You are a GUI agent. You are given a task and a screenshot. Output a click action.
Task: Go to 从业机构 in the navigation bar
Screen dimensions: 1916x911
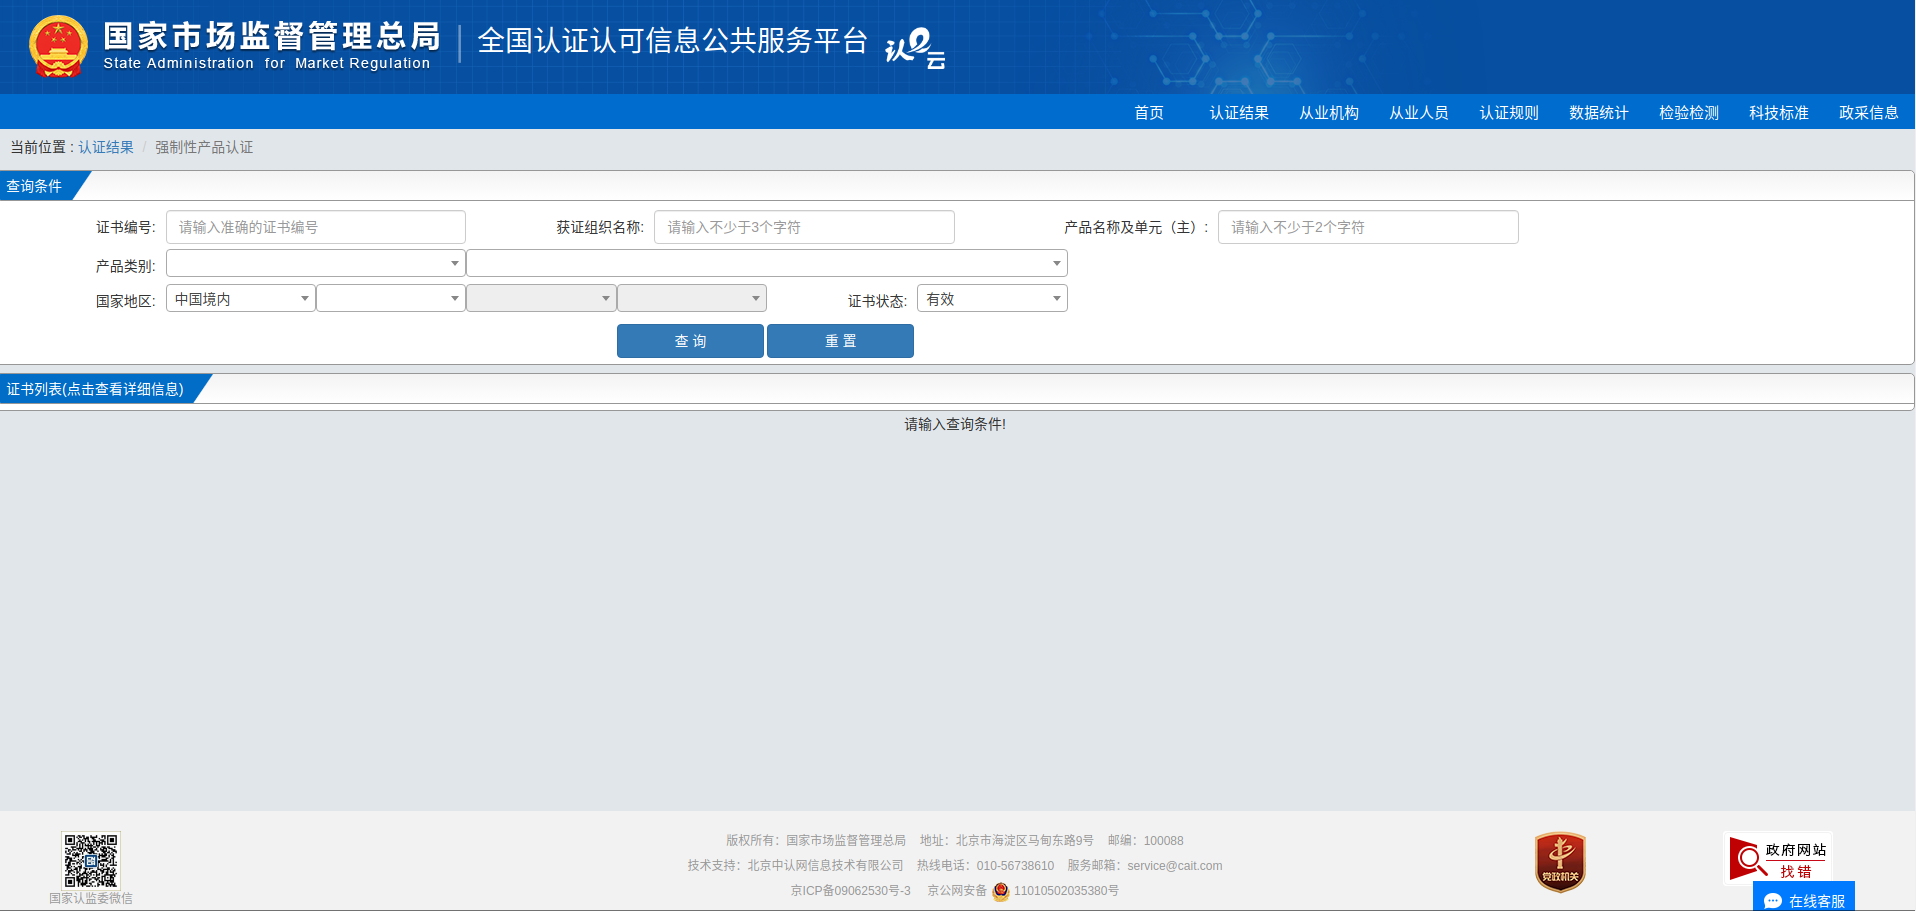(x=1328, y=113)
